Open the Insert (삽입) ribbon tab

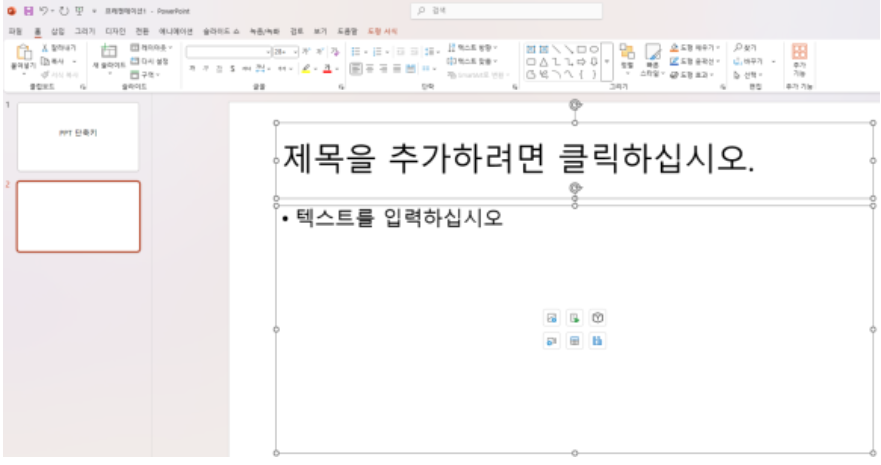(x=57, y=31)
